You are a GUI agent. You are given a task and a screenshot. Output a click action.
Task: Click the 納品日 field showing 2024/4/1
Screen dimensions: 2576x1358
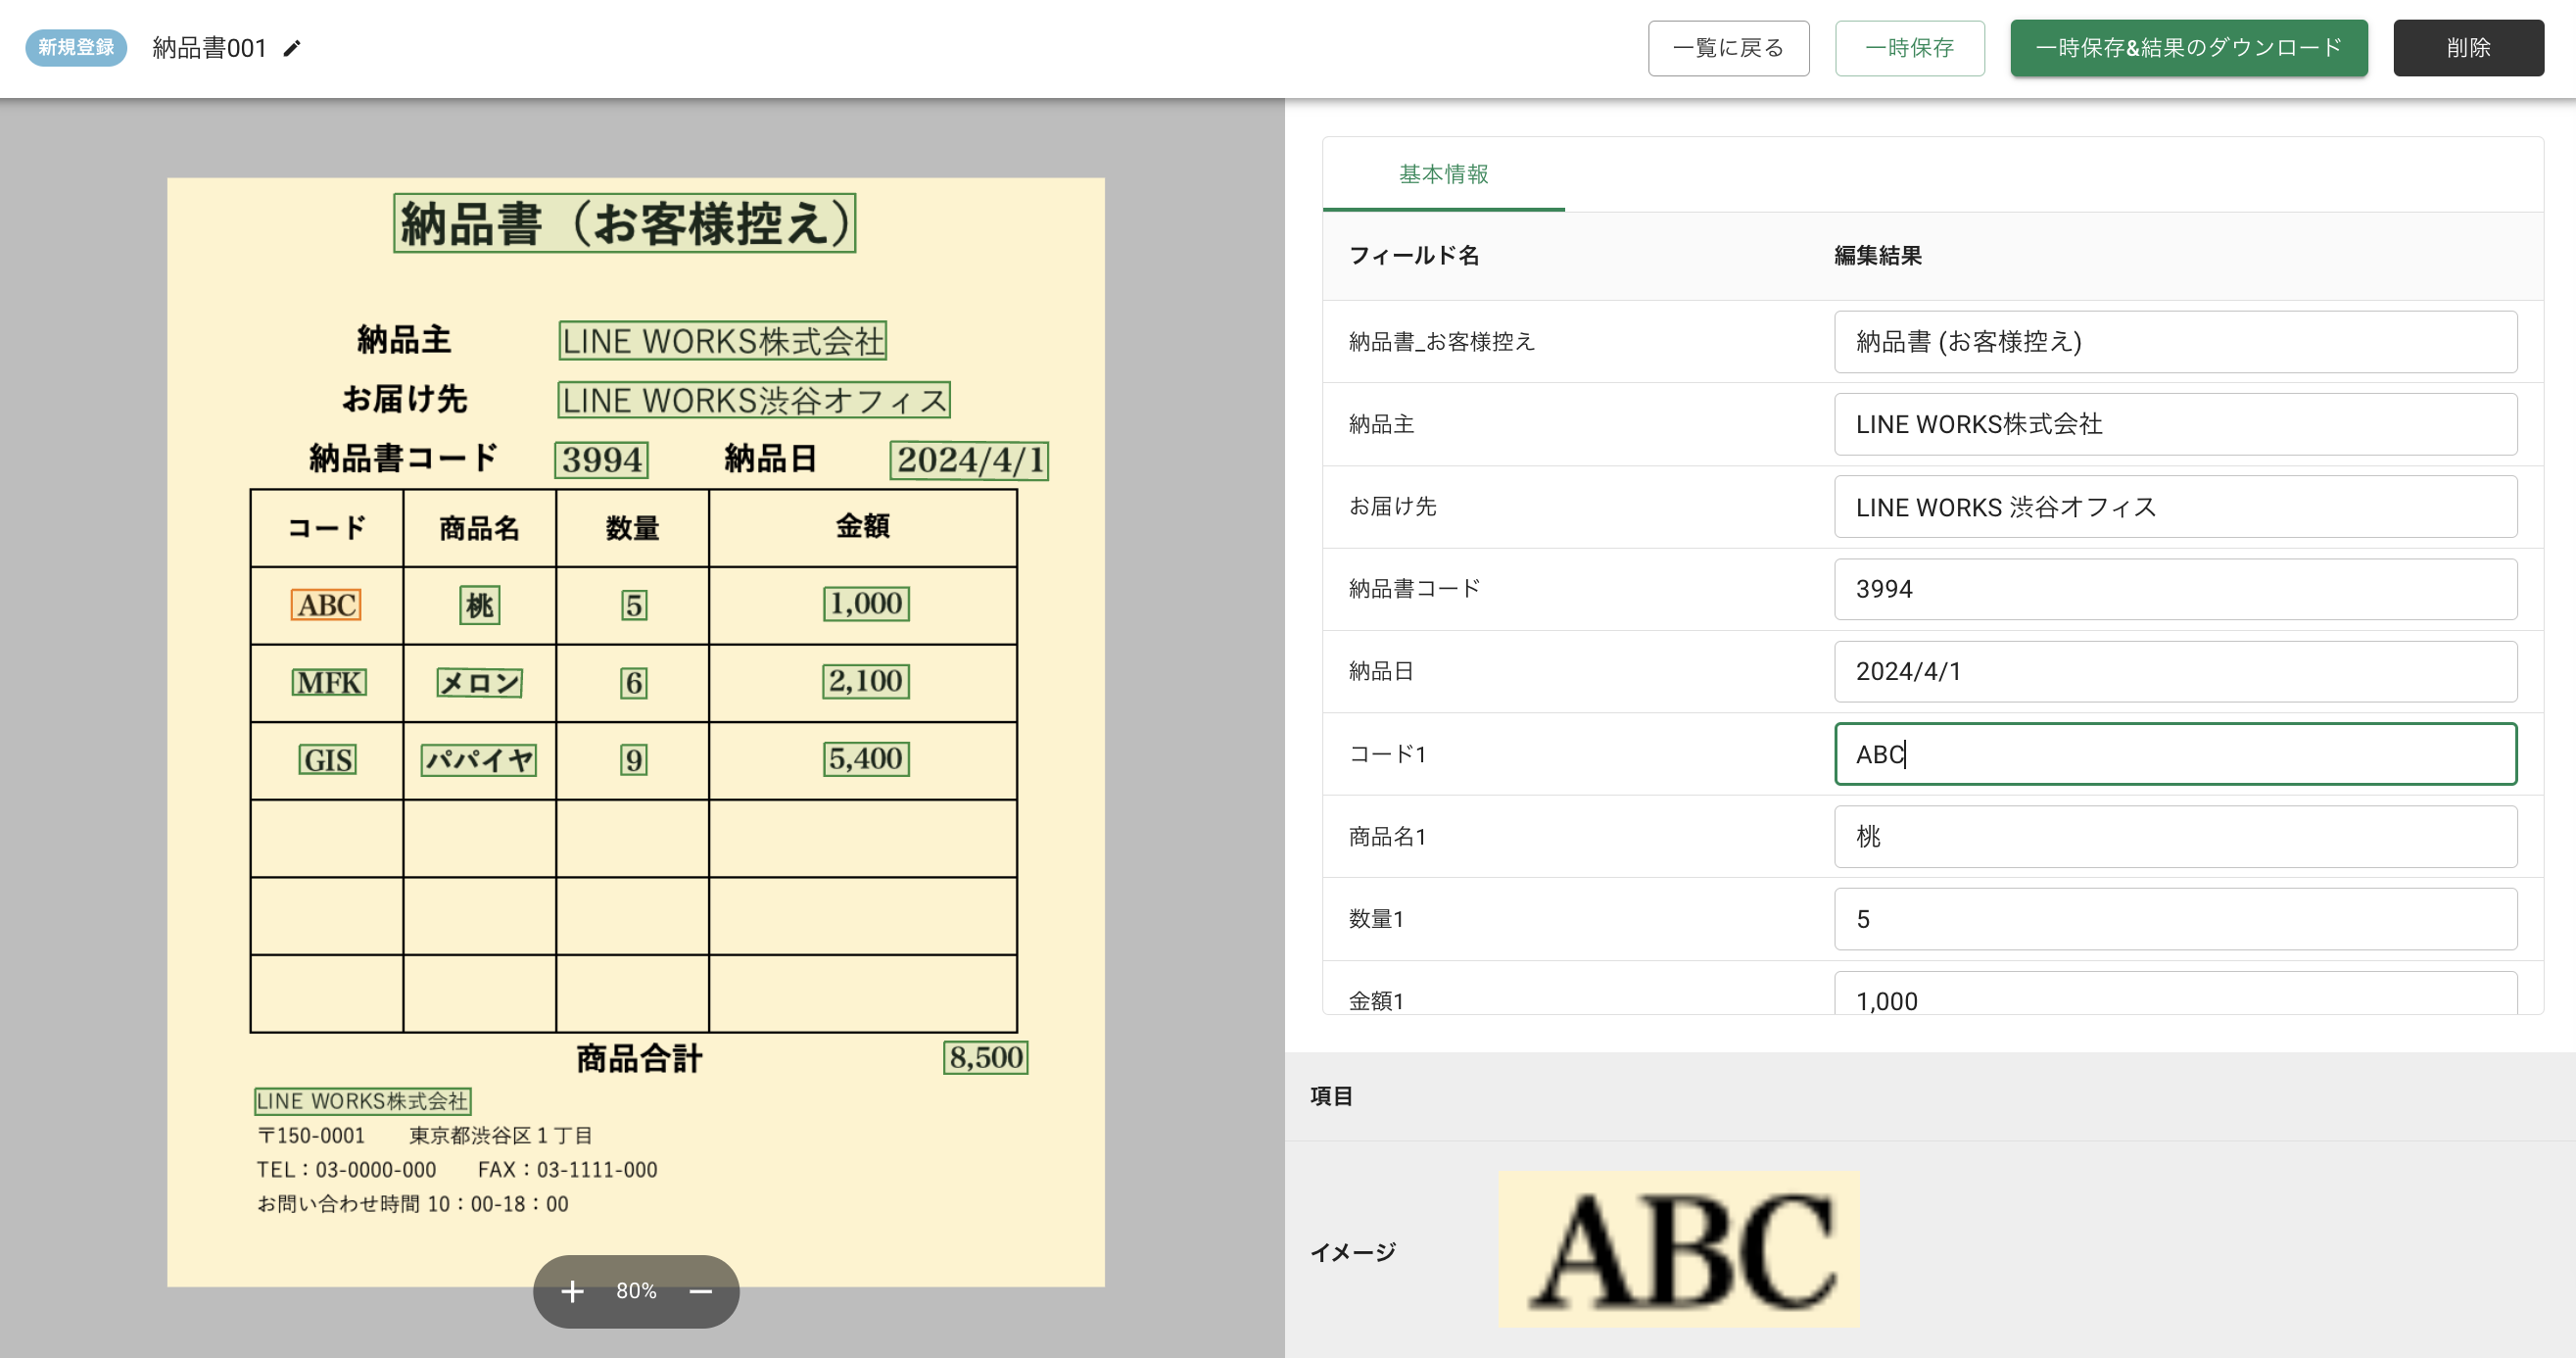coord(2175,671)
